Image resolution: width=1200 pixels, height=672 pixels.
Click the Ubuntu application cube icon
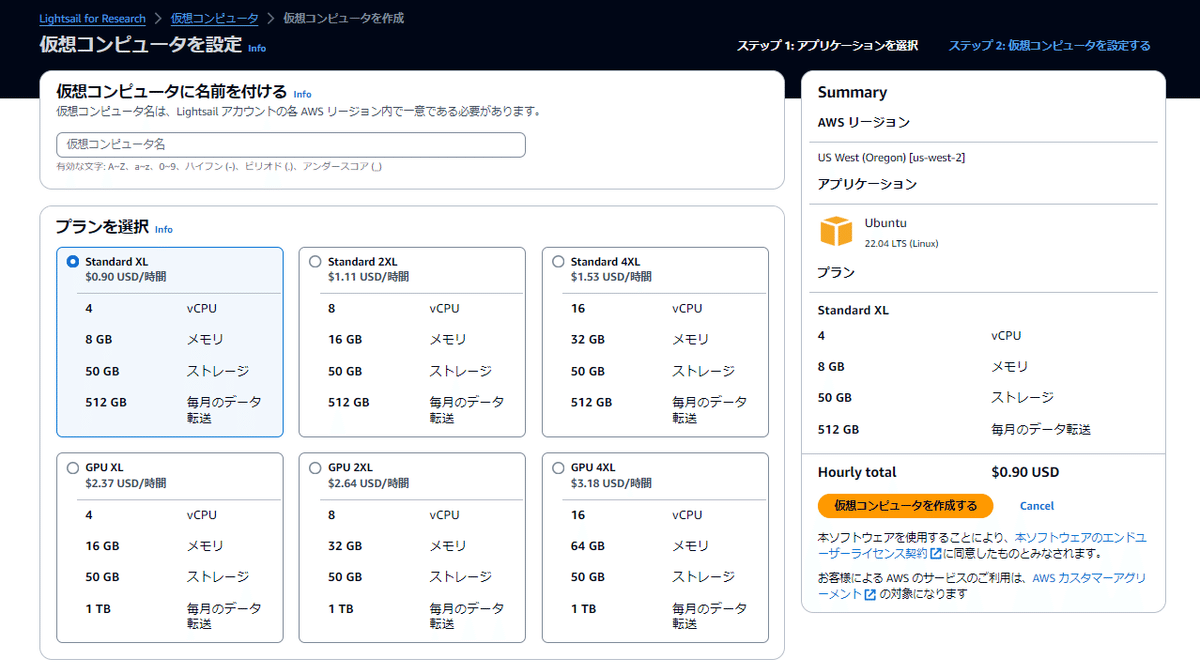(835, 231)
